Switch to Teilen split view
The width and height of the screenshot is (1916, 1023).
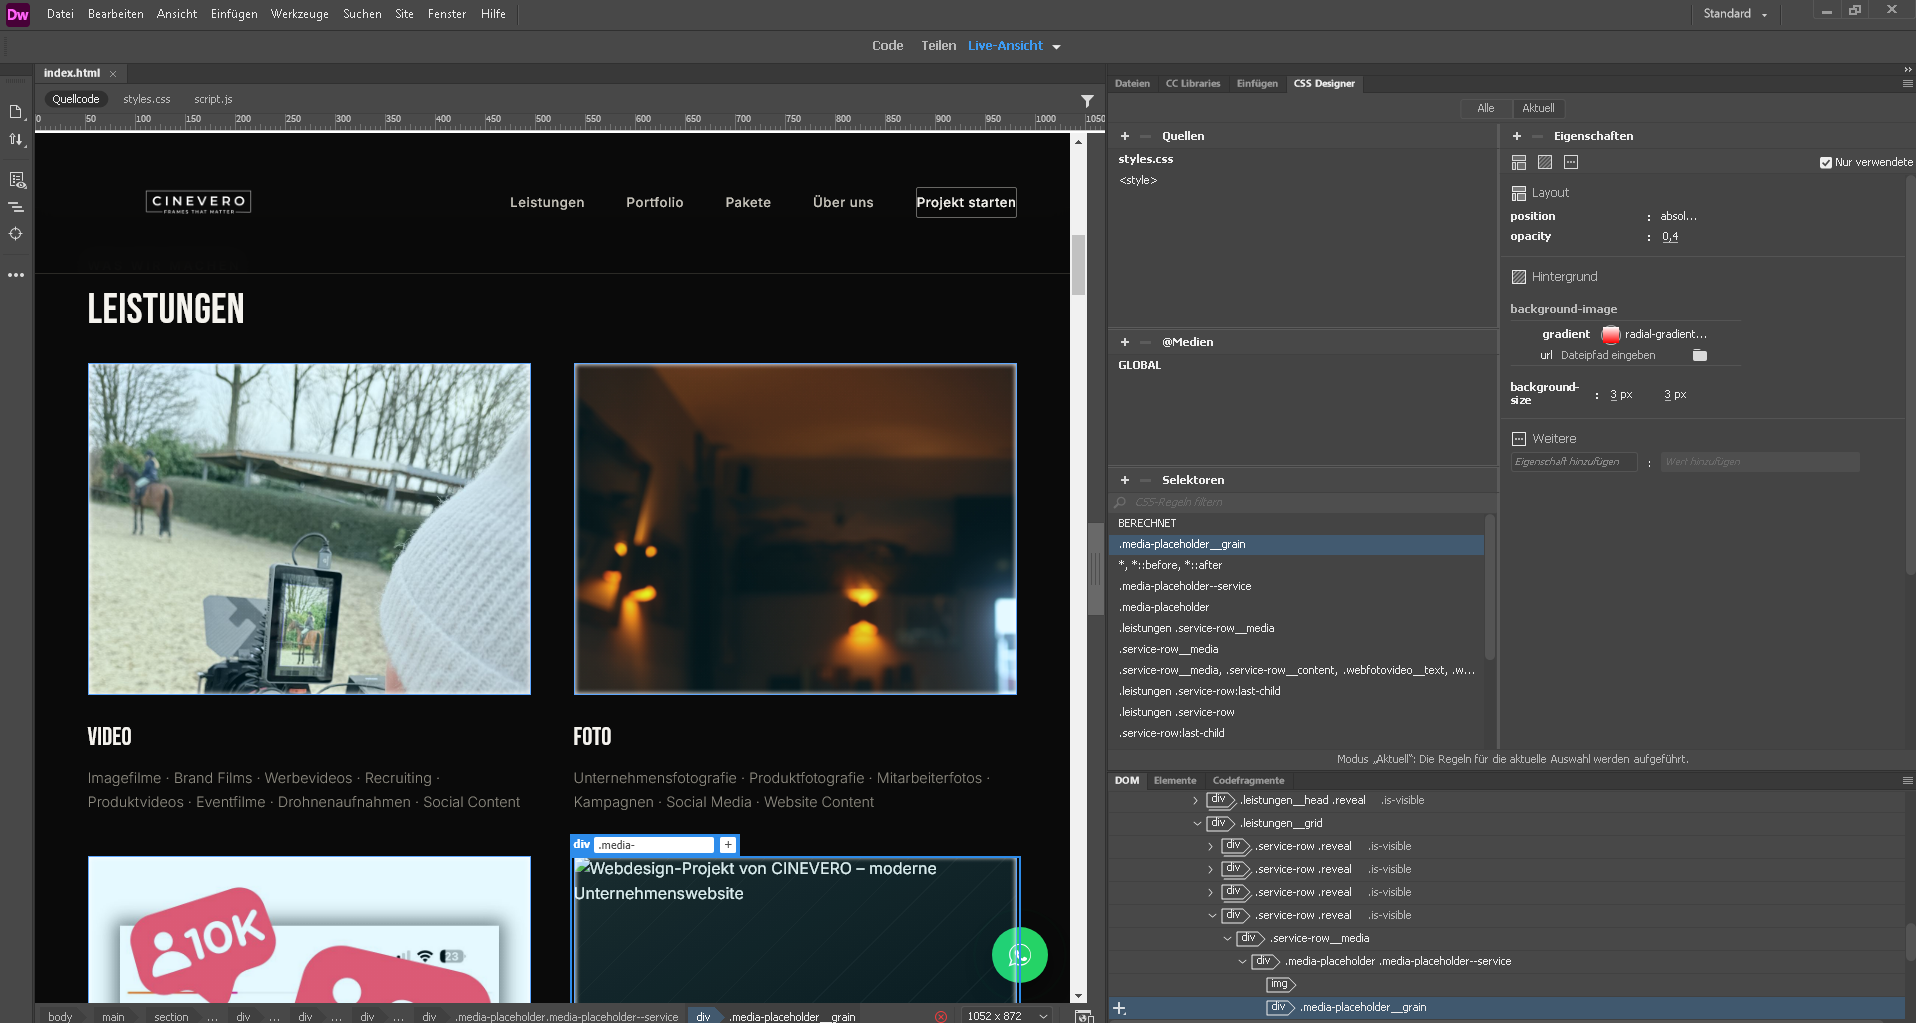[938, 46]
